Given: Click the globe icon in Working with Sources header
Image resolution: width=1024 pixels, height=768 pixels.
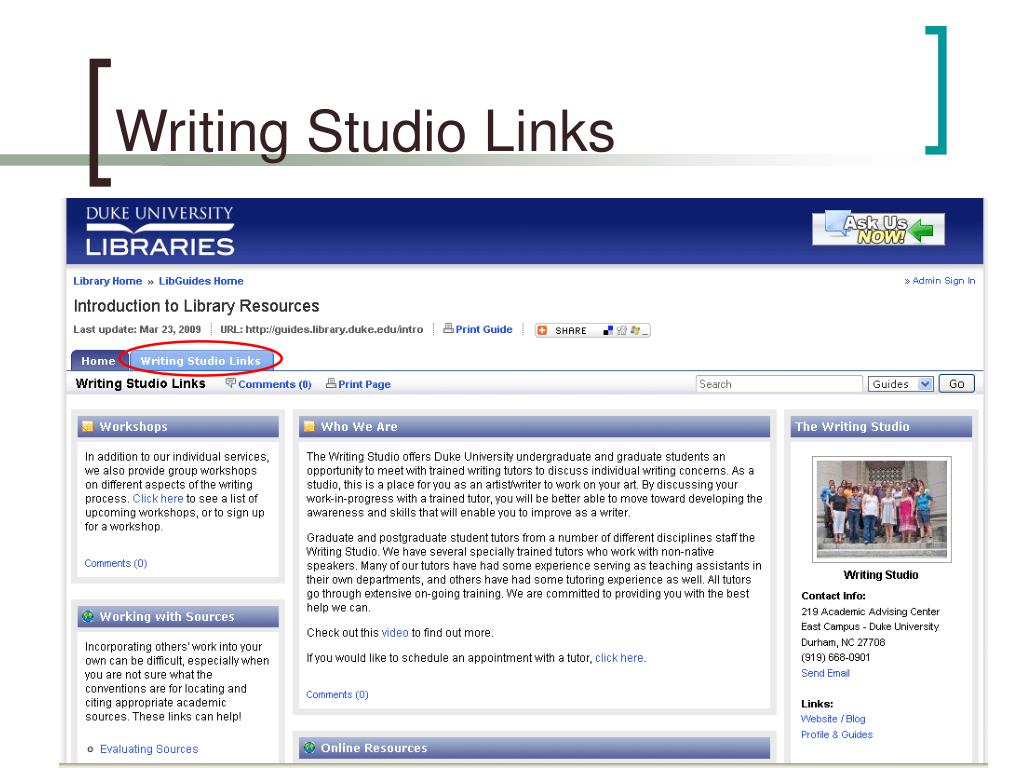Looking at the screenshot, I should [x=88, y=616].
